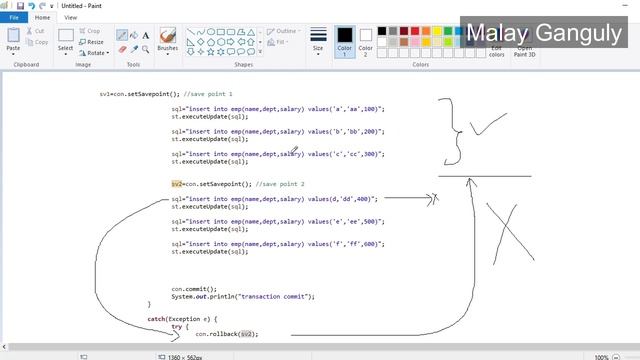This screenshot has width=640, height=360.
Task: Activate Color 2 background selector
Action: [365, 42]
